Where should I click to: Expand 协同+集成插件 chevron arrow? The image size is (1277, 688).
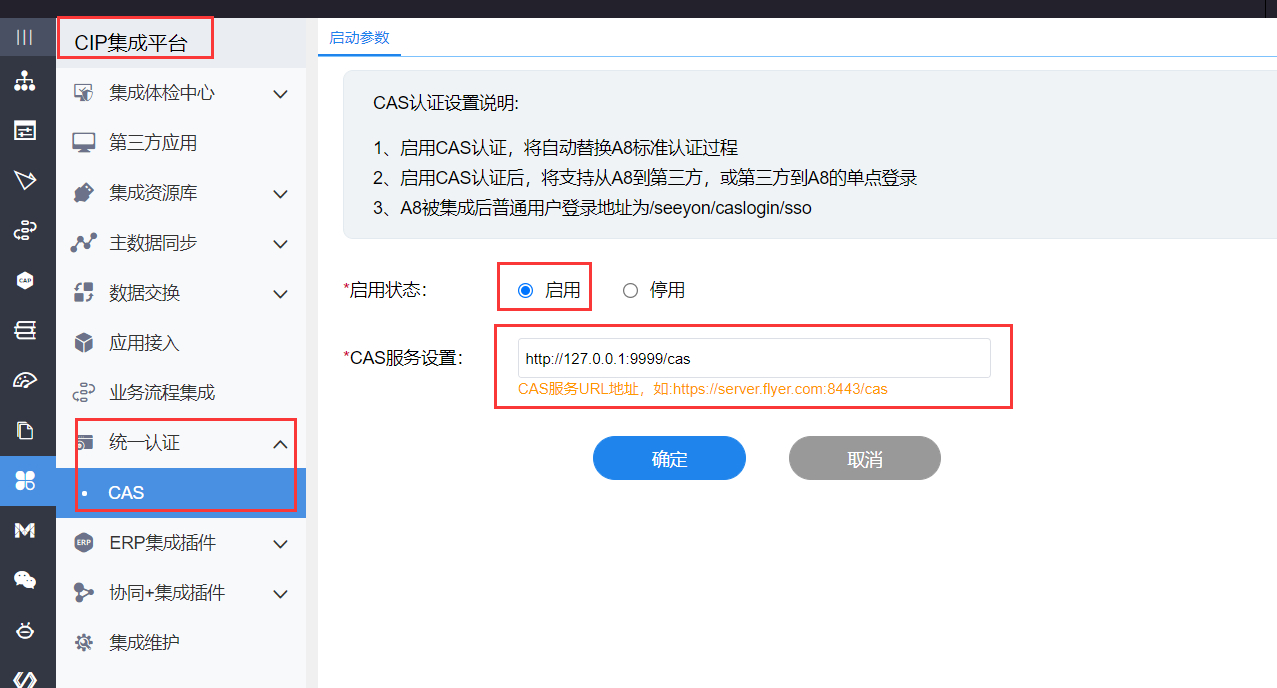click(280, 594)
